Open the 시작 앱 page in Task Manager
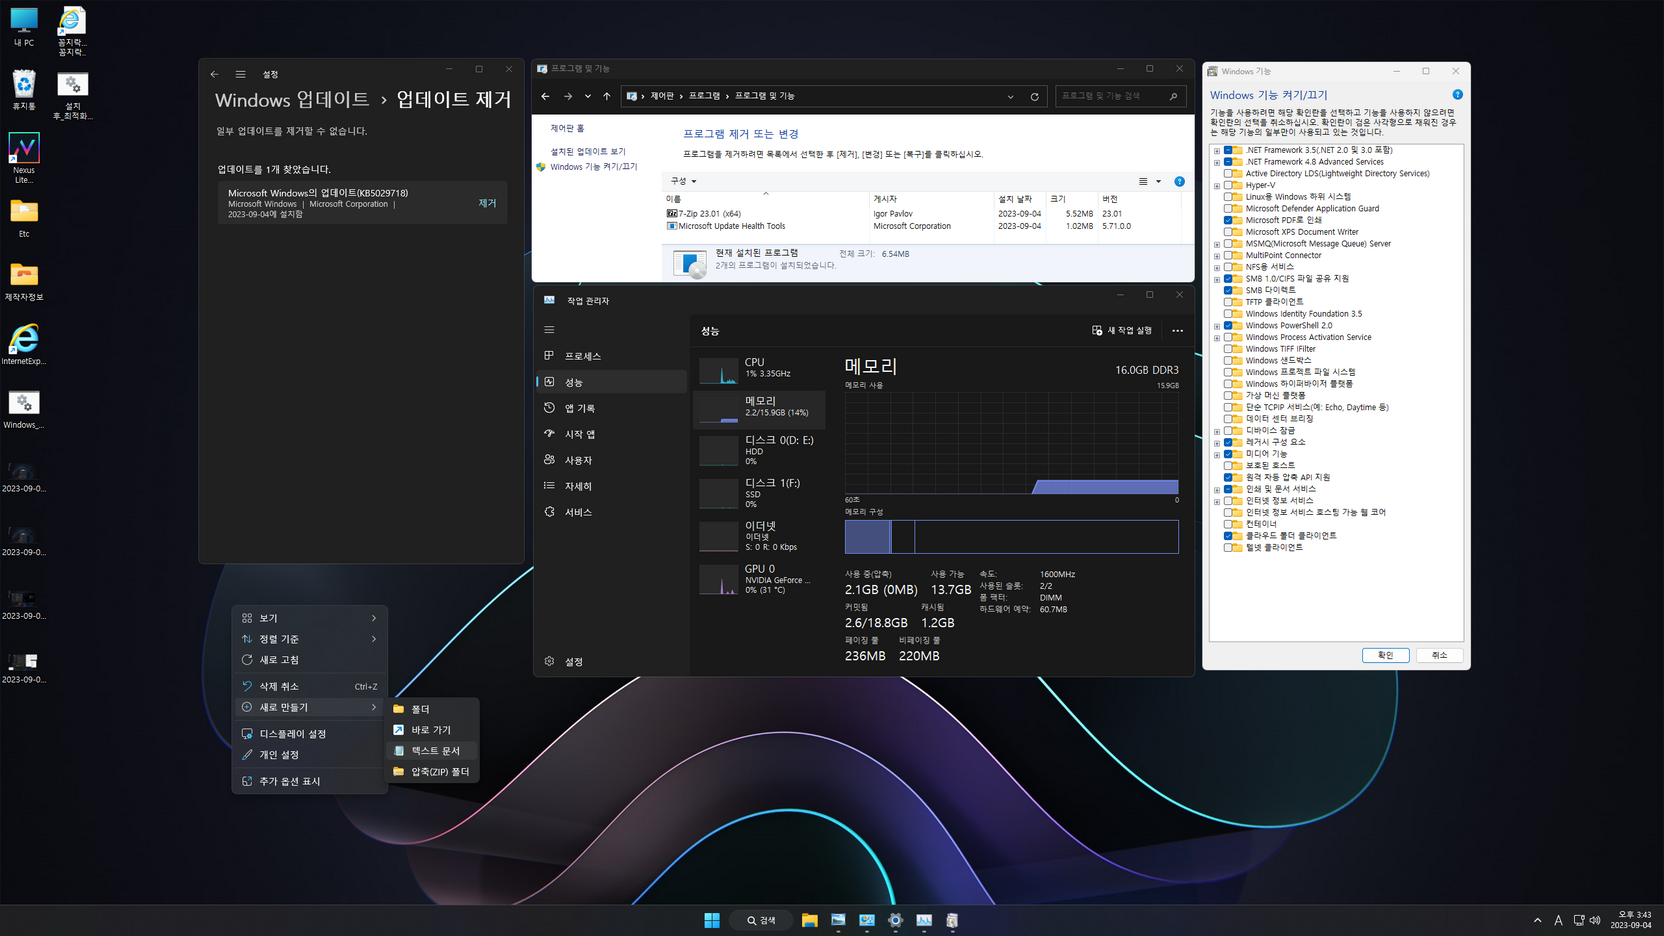The width and height of the screenshot is (1664, 936). tap(611, 434)
